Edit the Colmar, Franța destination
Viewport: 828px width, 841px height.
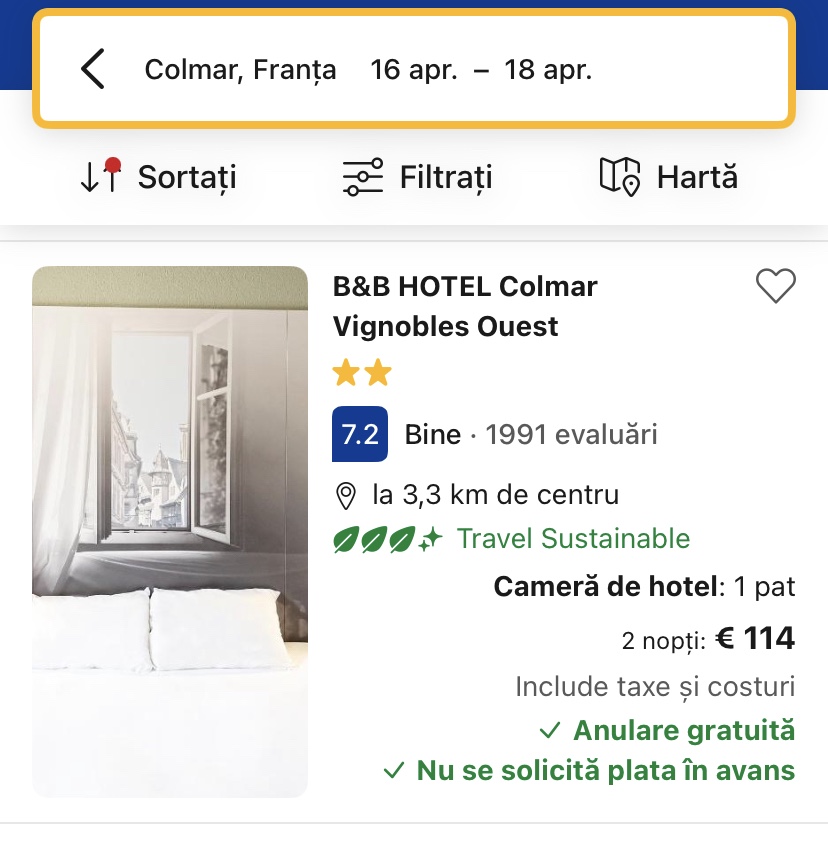click(241, 70)
